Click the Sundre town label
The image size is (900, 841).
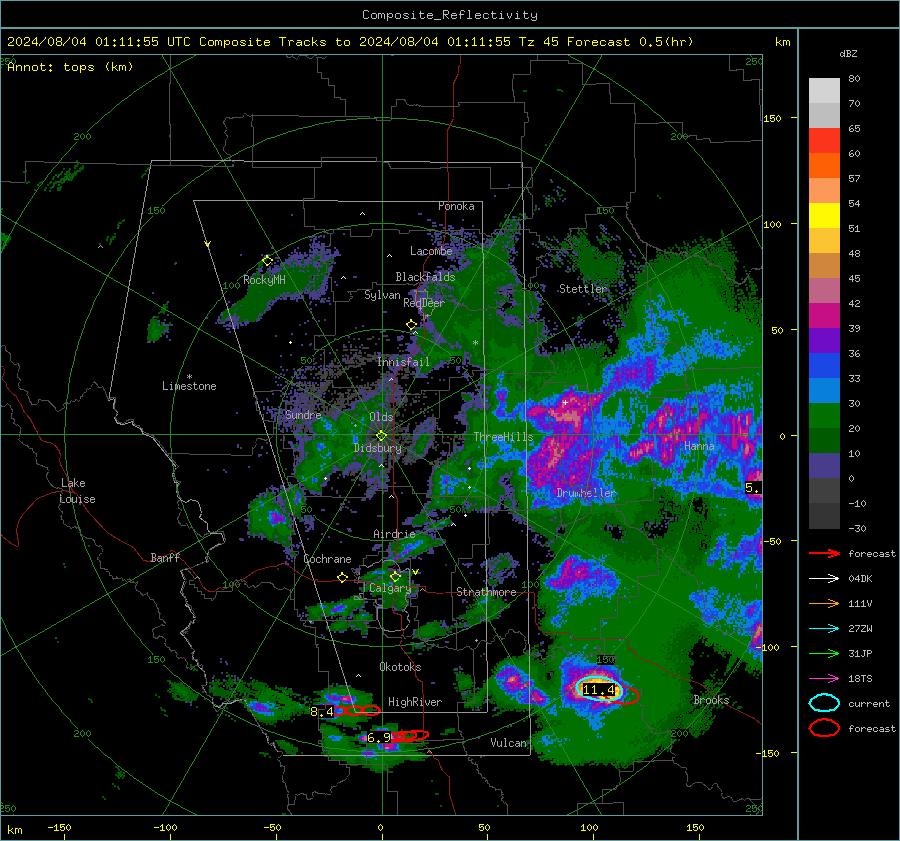point(303,414)
